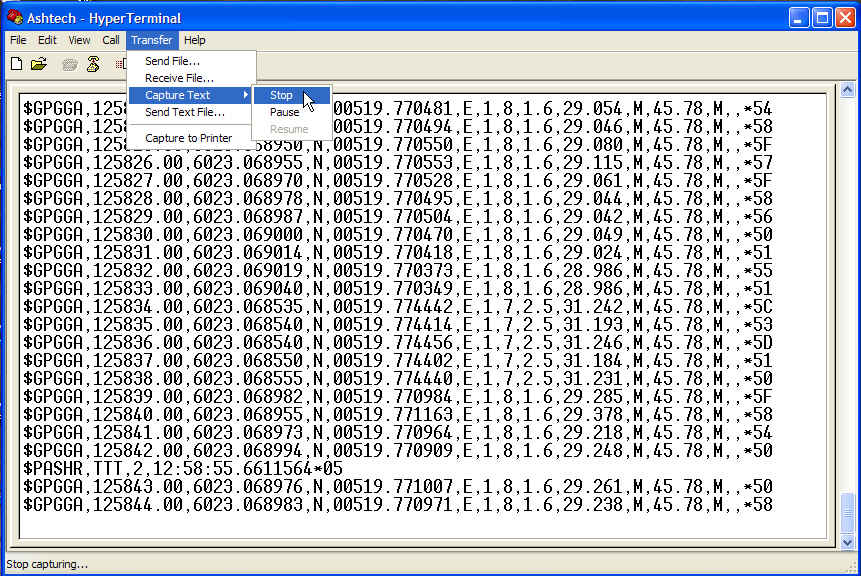Click the terminal scrollbar down arrow
Screen dimensions: 861x576
pyautogui.click(x=847, y=540)
